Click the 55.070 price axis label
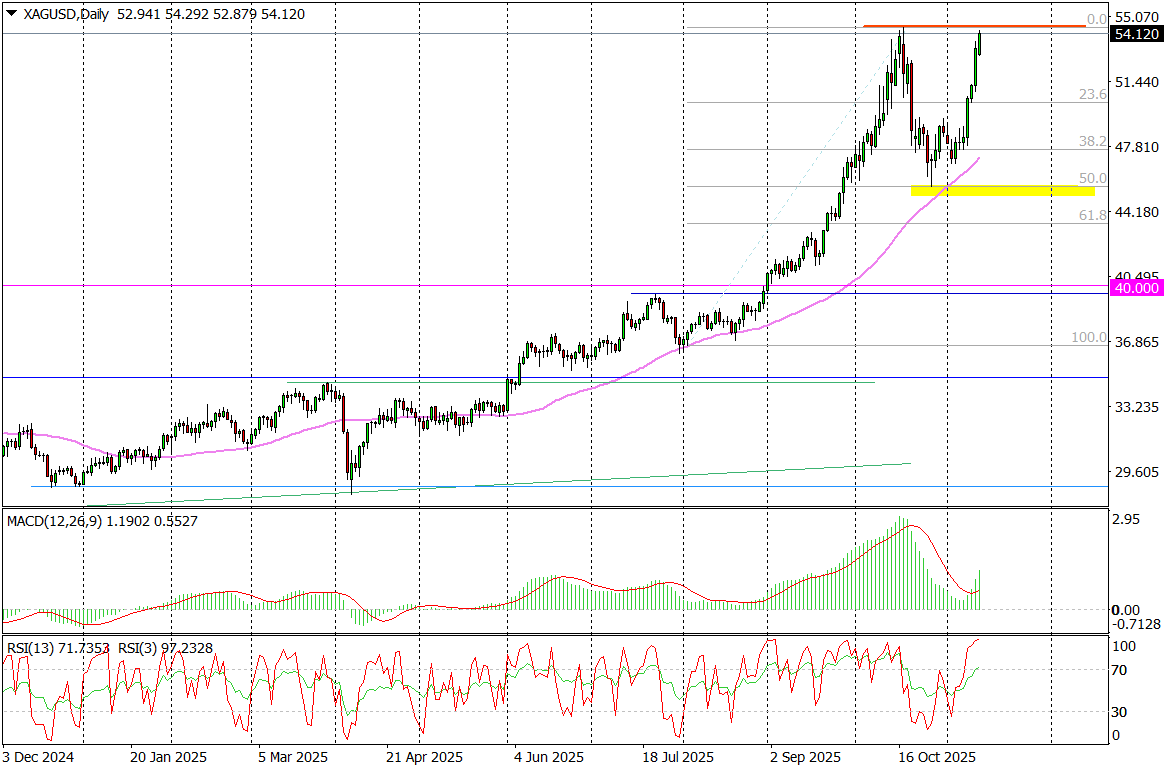 (x=1136, y=18)
